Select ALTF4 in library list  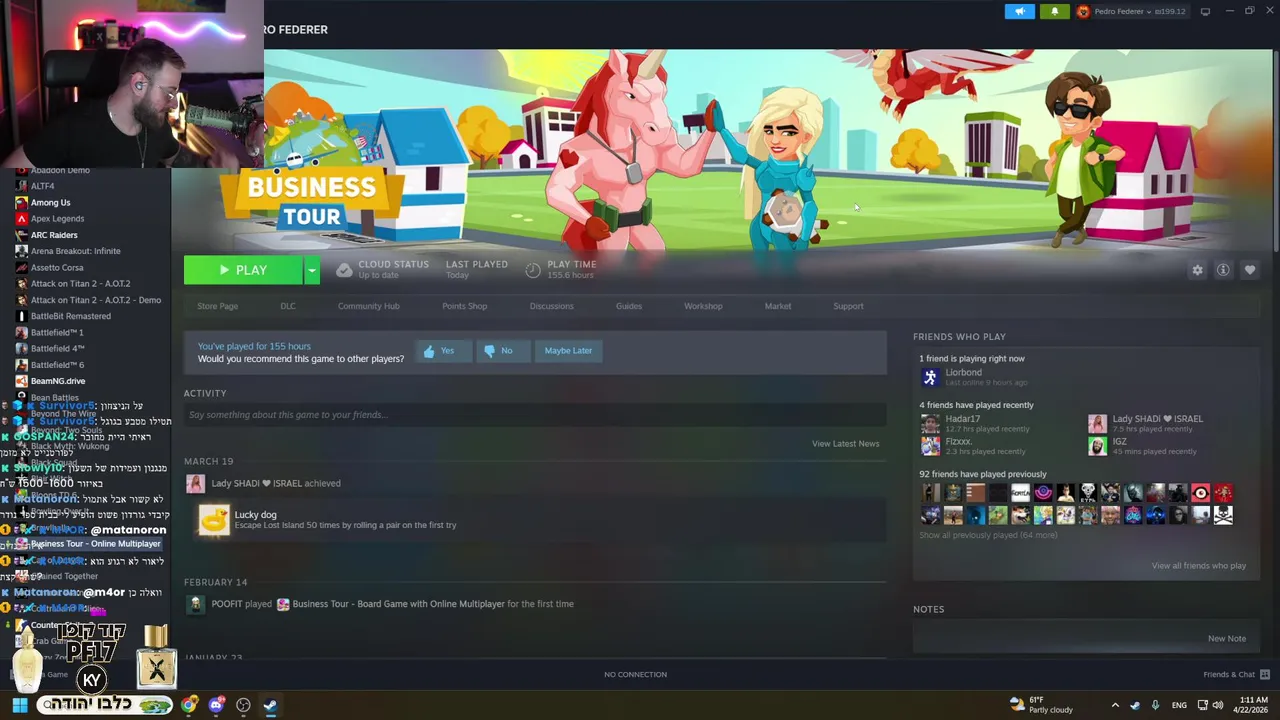pyautogui.click(x=42, y=186)
